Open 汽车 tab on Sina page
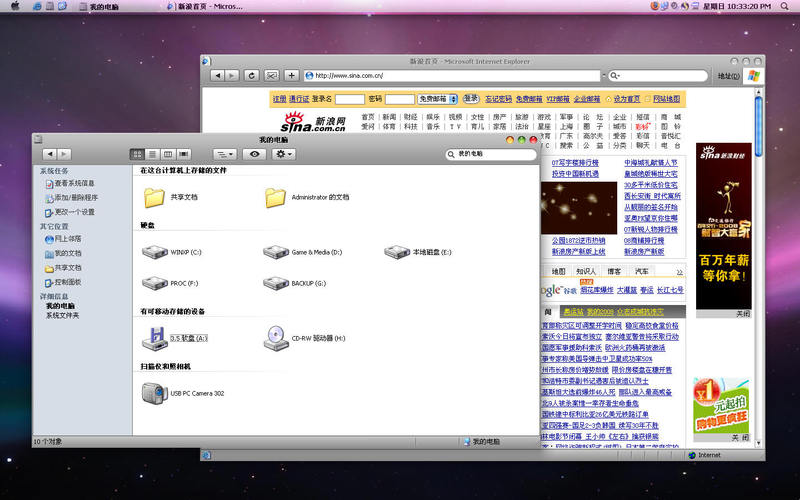This screenshot has width=800, height=500. pyautogui.click(x=642, y=271)
